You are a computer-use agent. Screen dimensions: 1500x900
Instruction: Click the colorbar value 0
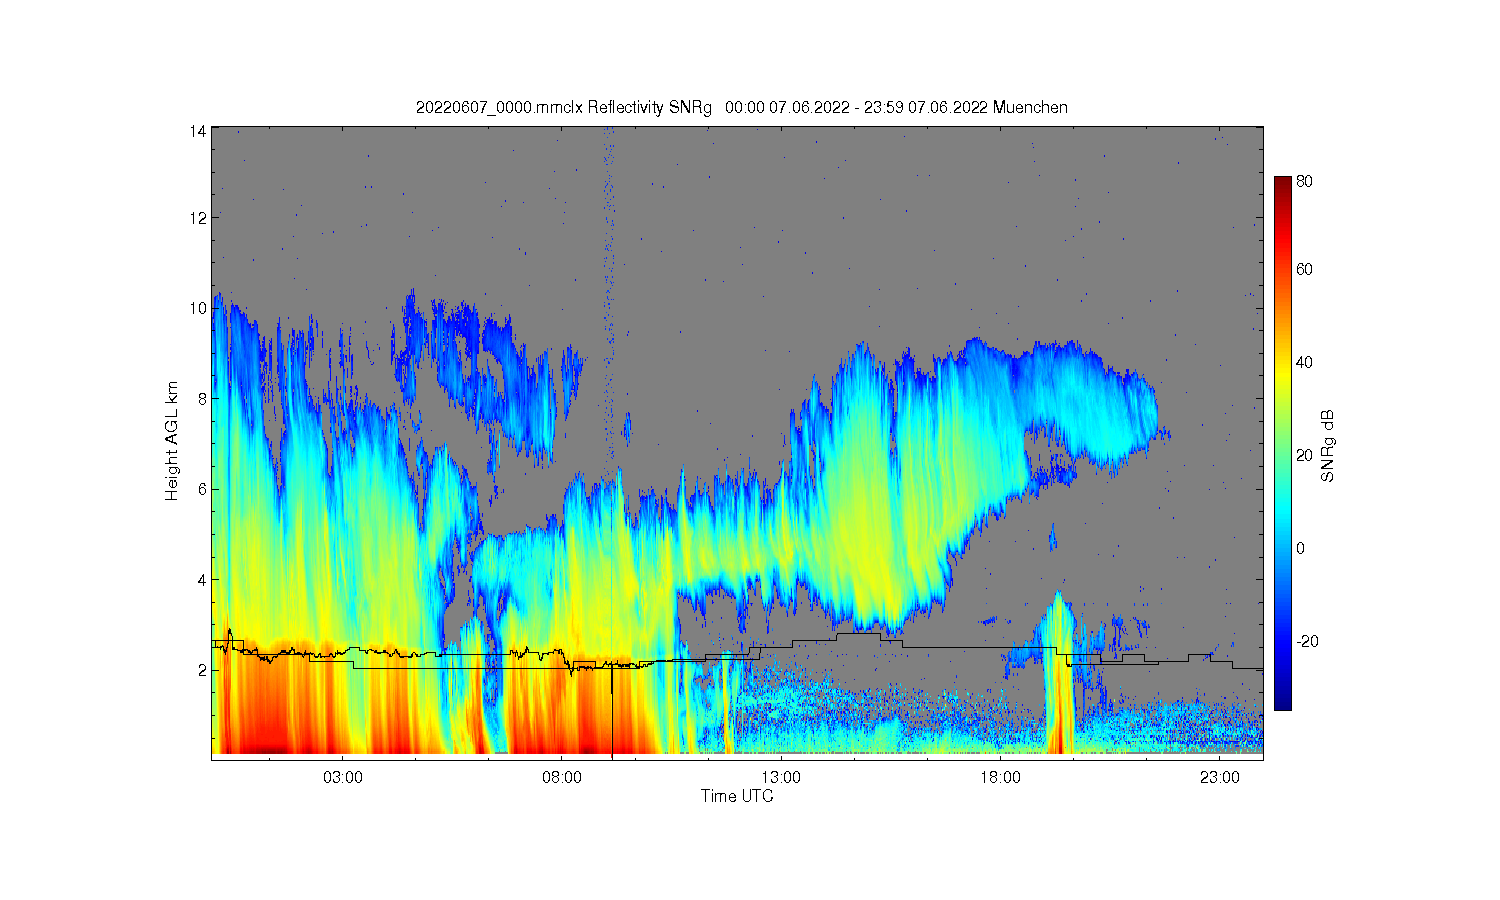tap(1300, 548)
